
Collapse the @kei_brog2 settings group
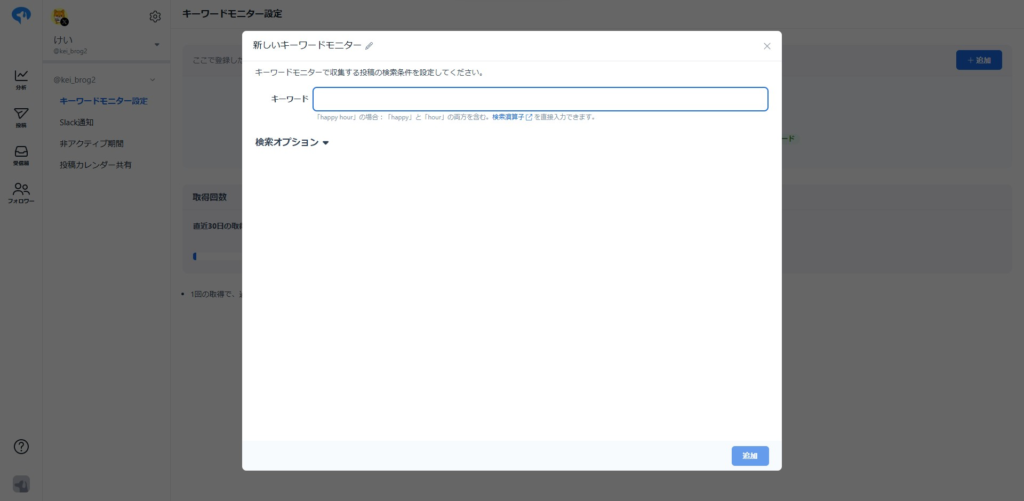click(153, 80)
